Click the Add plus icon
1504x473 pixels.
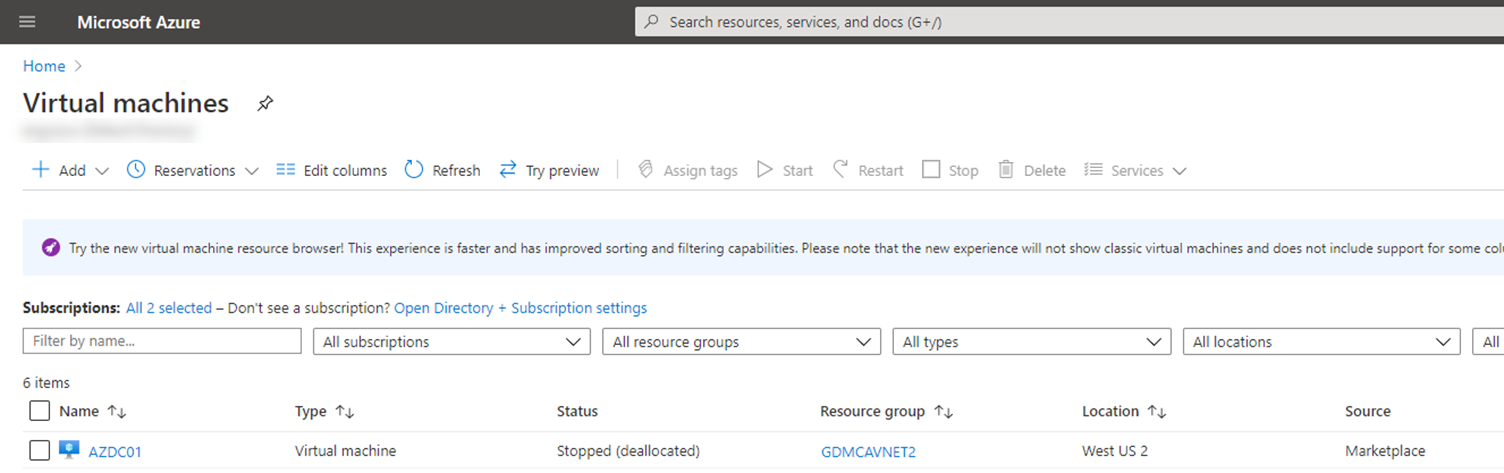tap(41, 170)
